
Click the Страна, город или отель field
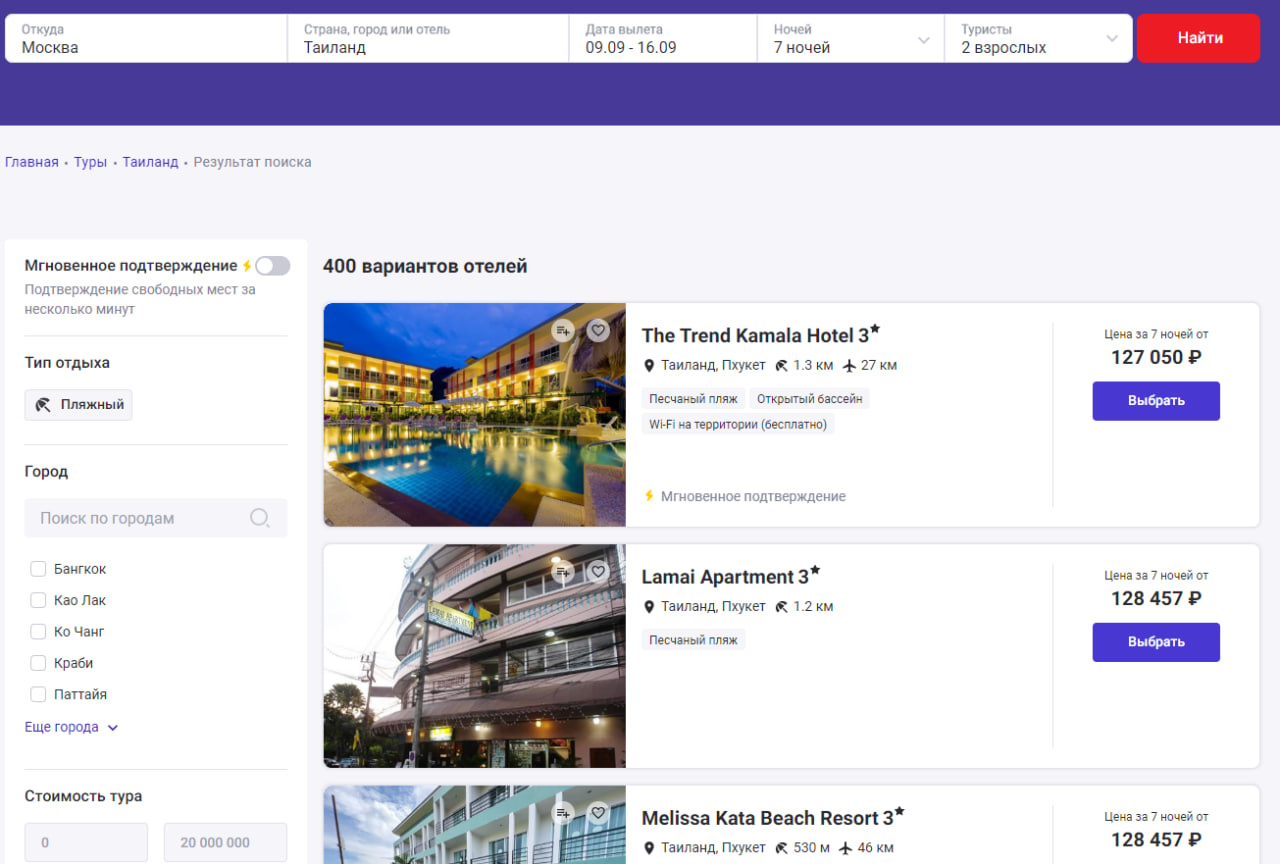(428, 38)
